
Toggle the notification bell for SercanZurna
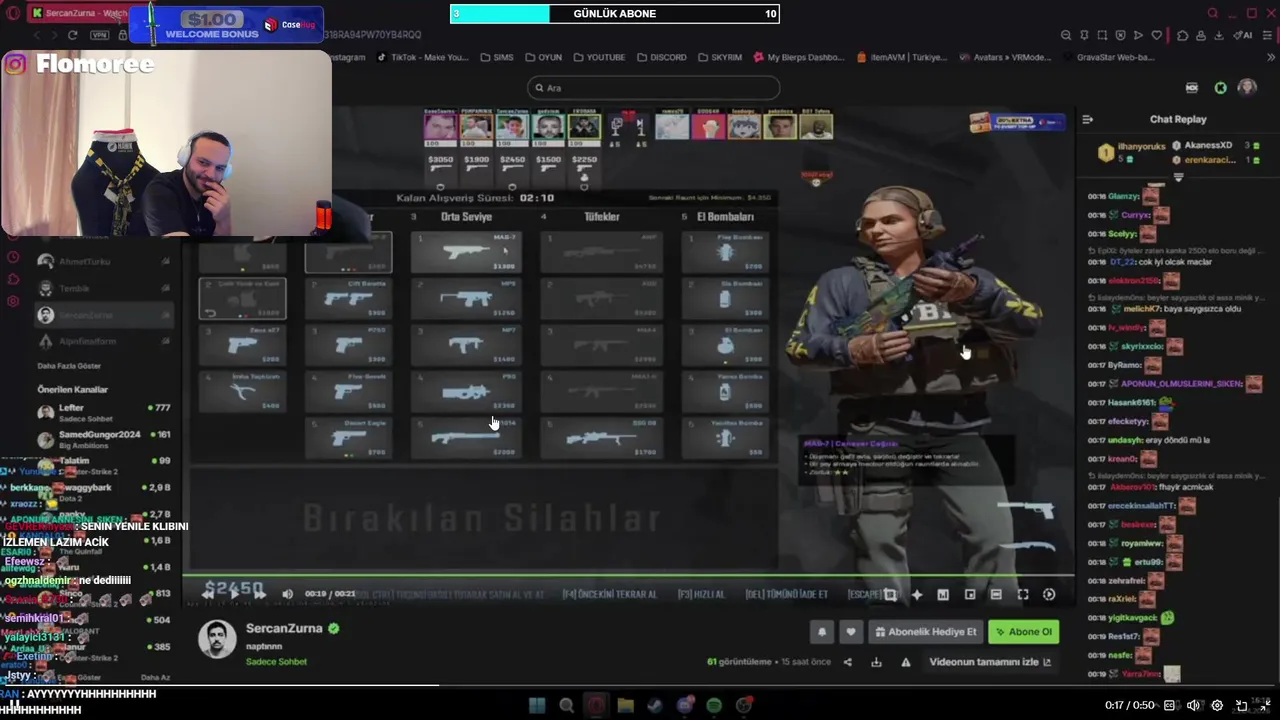(822, 632)
